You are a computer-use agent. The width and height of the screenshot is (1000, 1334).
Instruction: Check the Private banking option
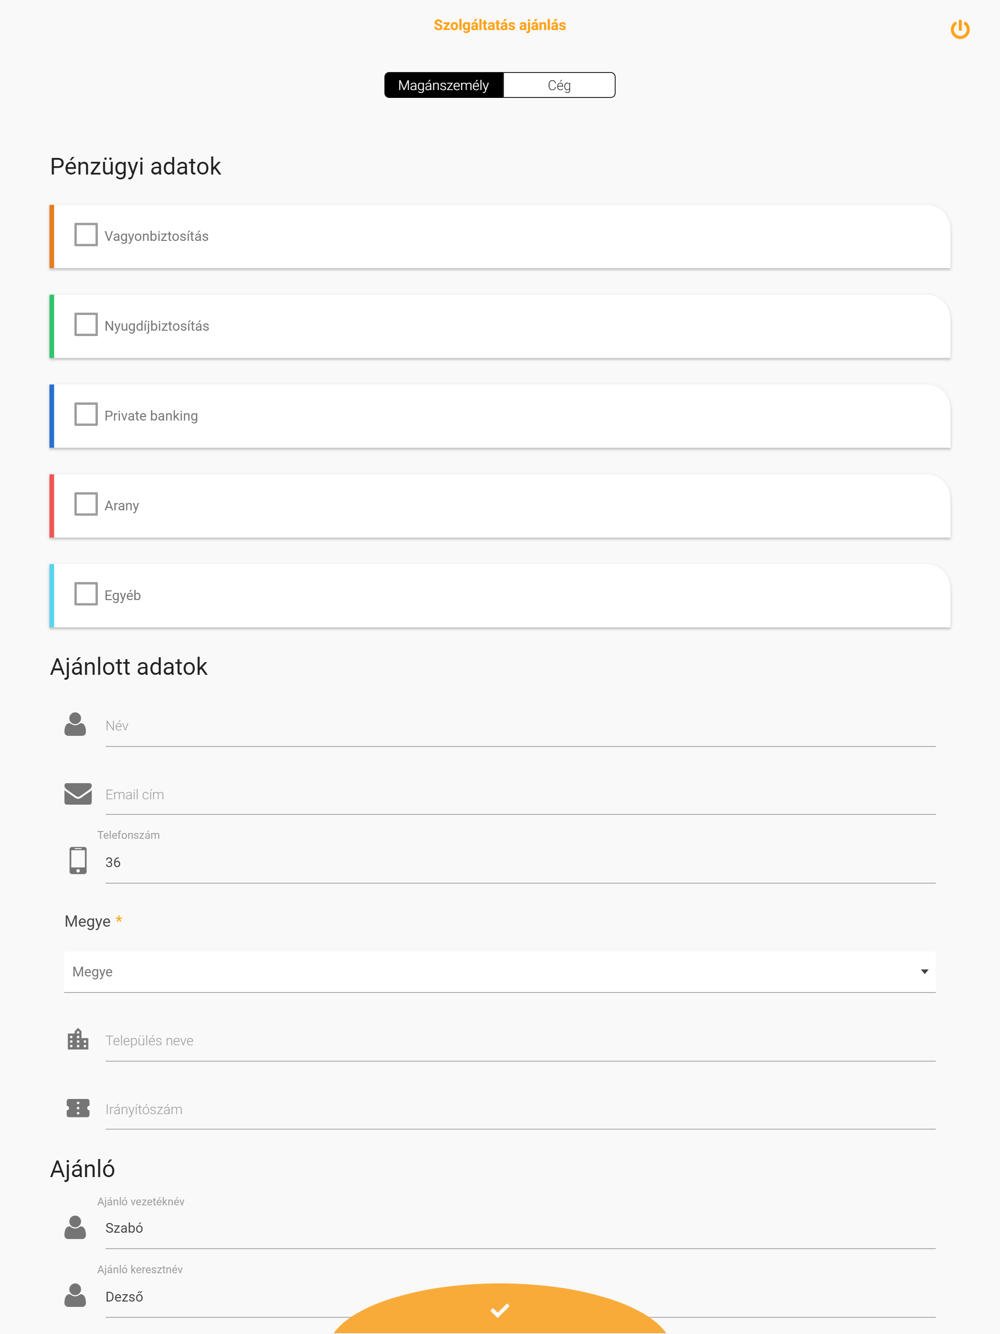click(x=86, y=414)
